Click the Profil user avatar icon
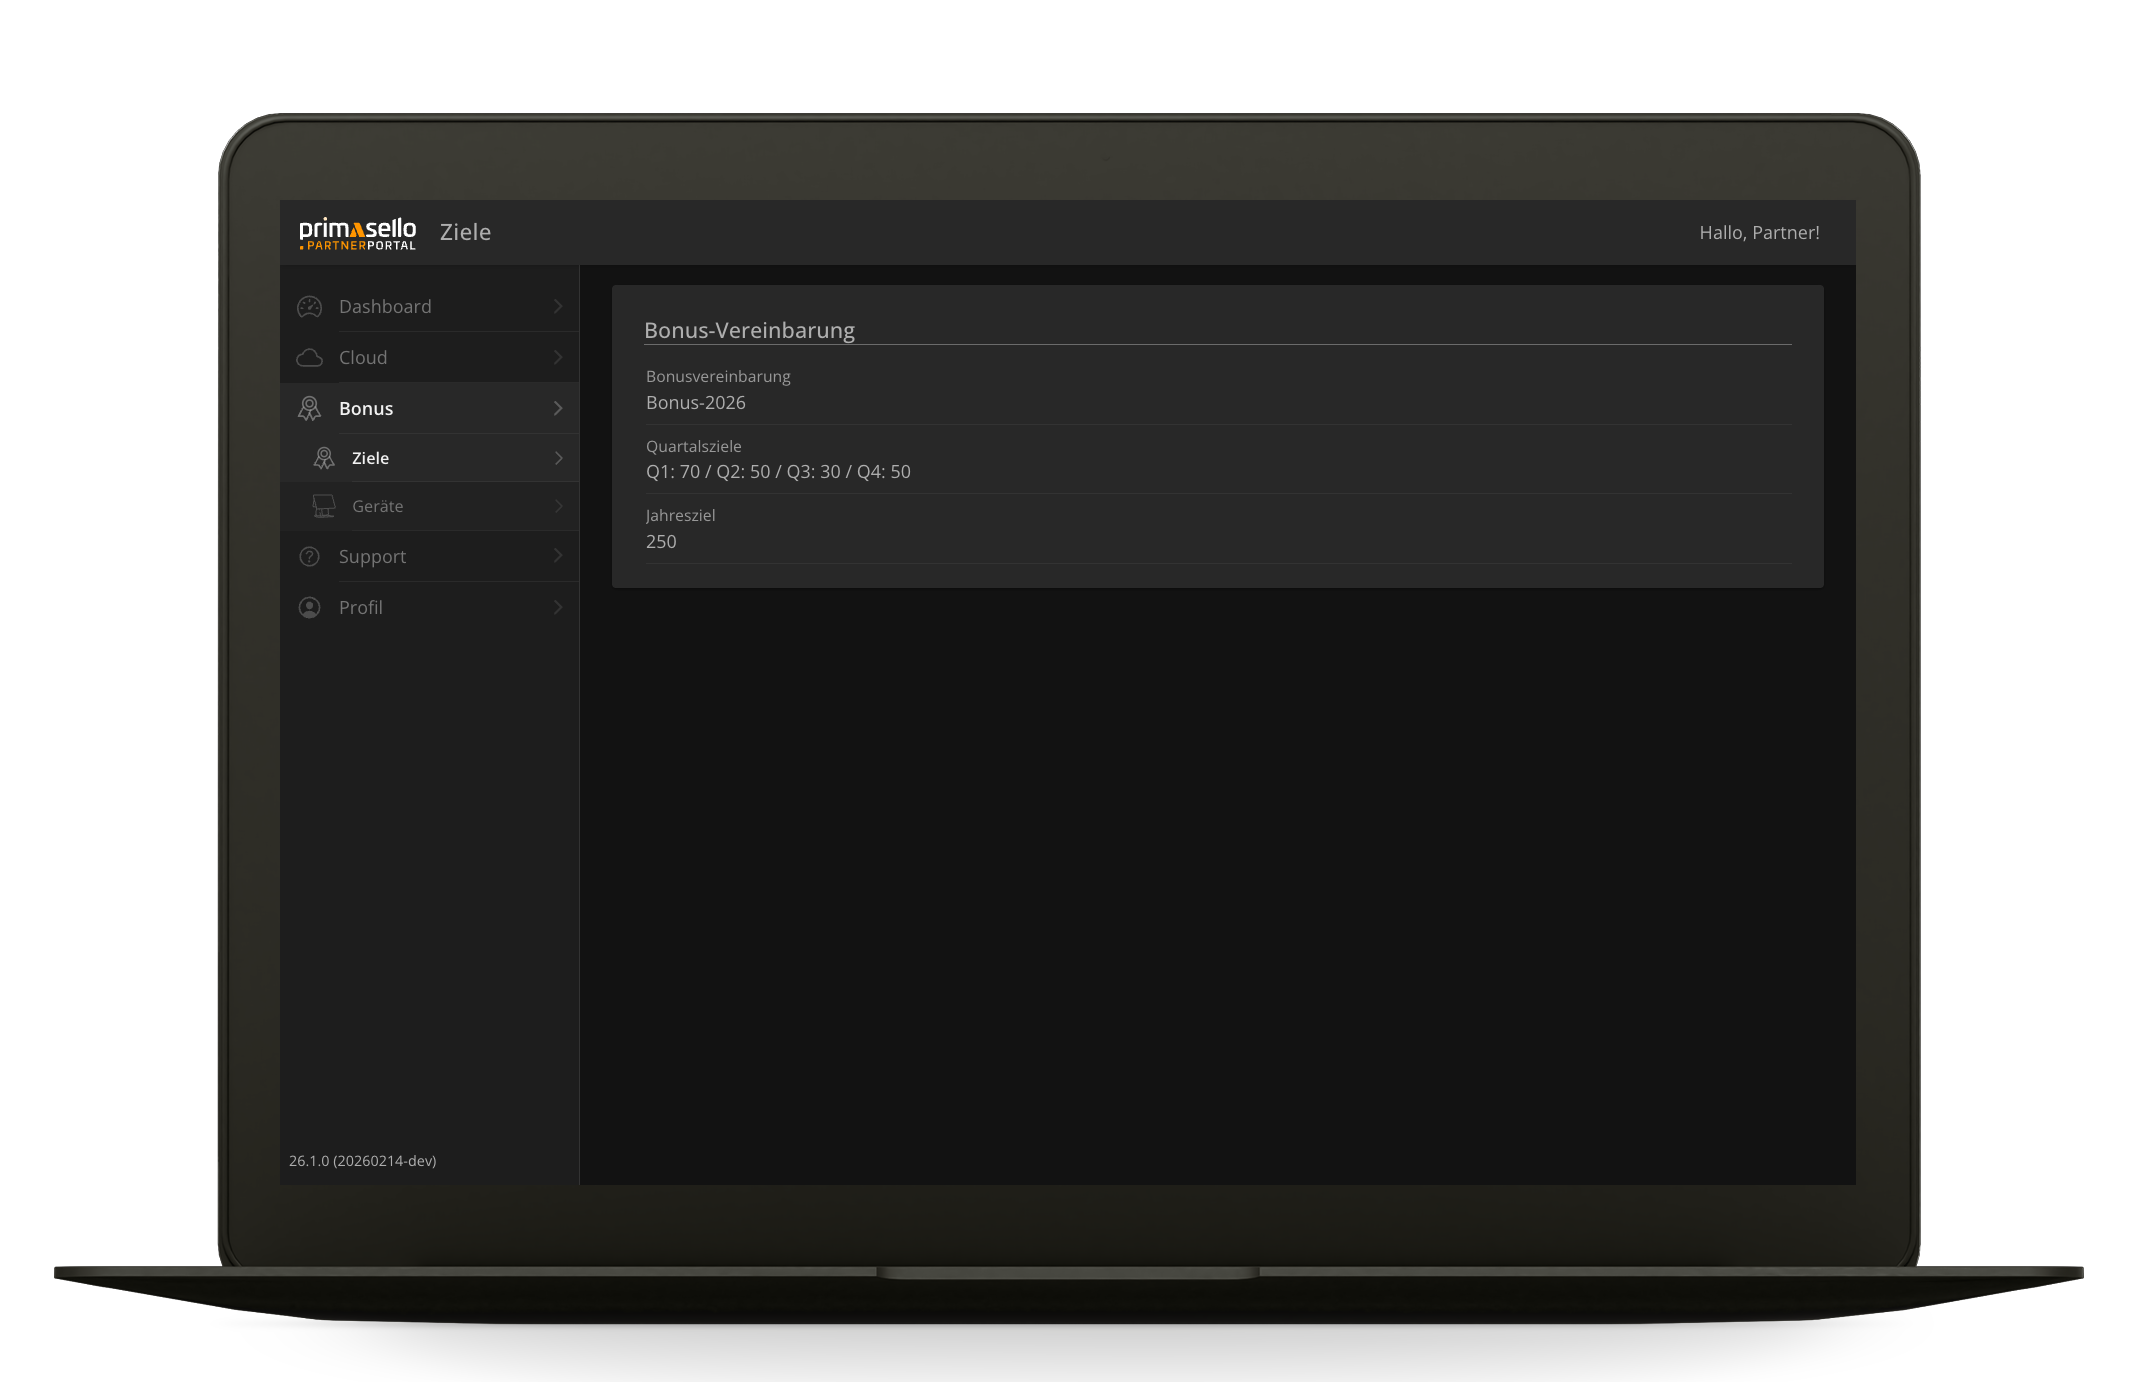The image size is (2143, 1382). pyautogui.click(x=310, y=608)
